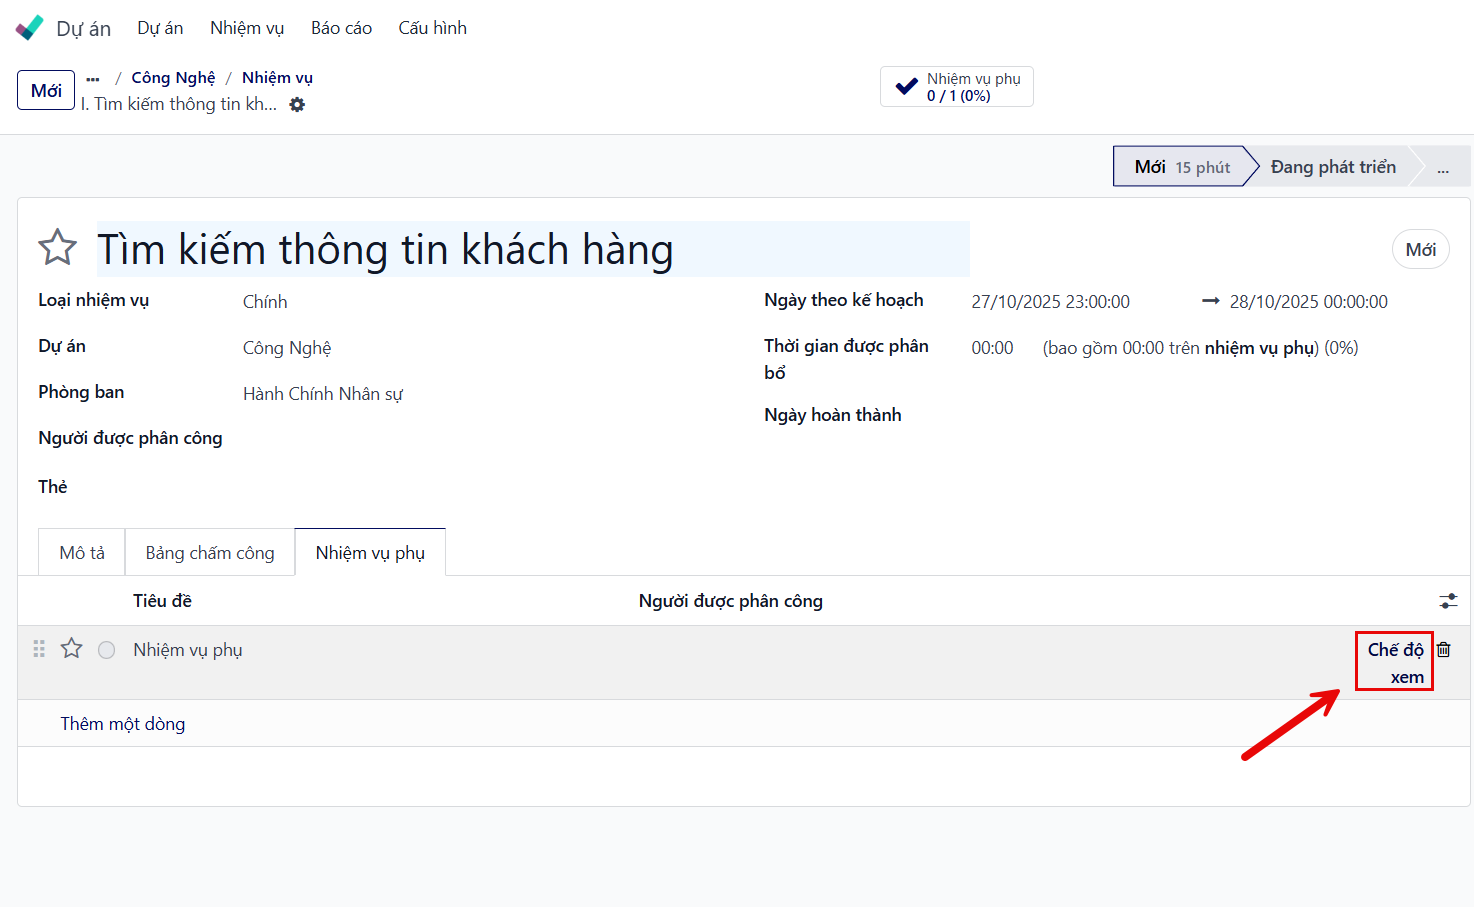Screen dimensions: 1474x907
Task: Switch to the Bảng chấm công tab
Action: coord(210,553)
